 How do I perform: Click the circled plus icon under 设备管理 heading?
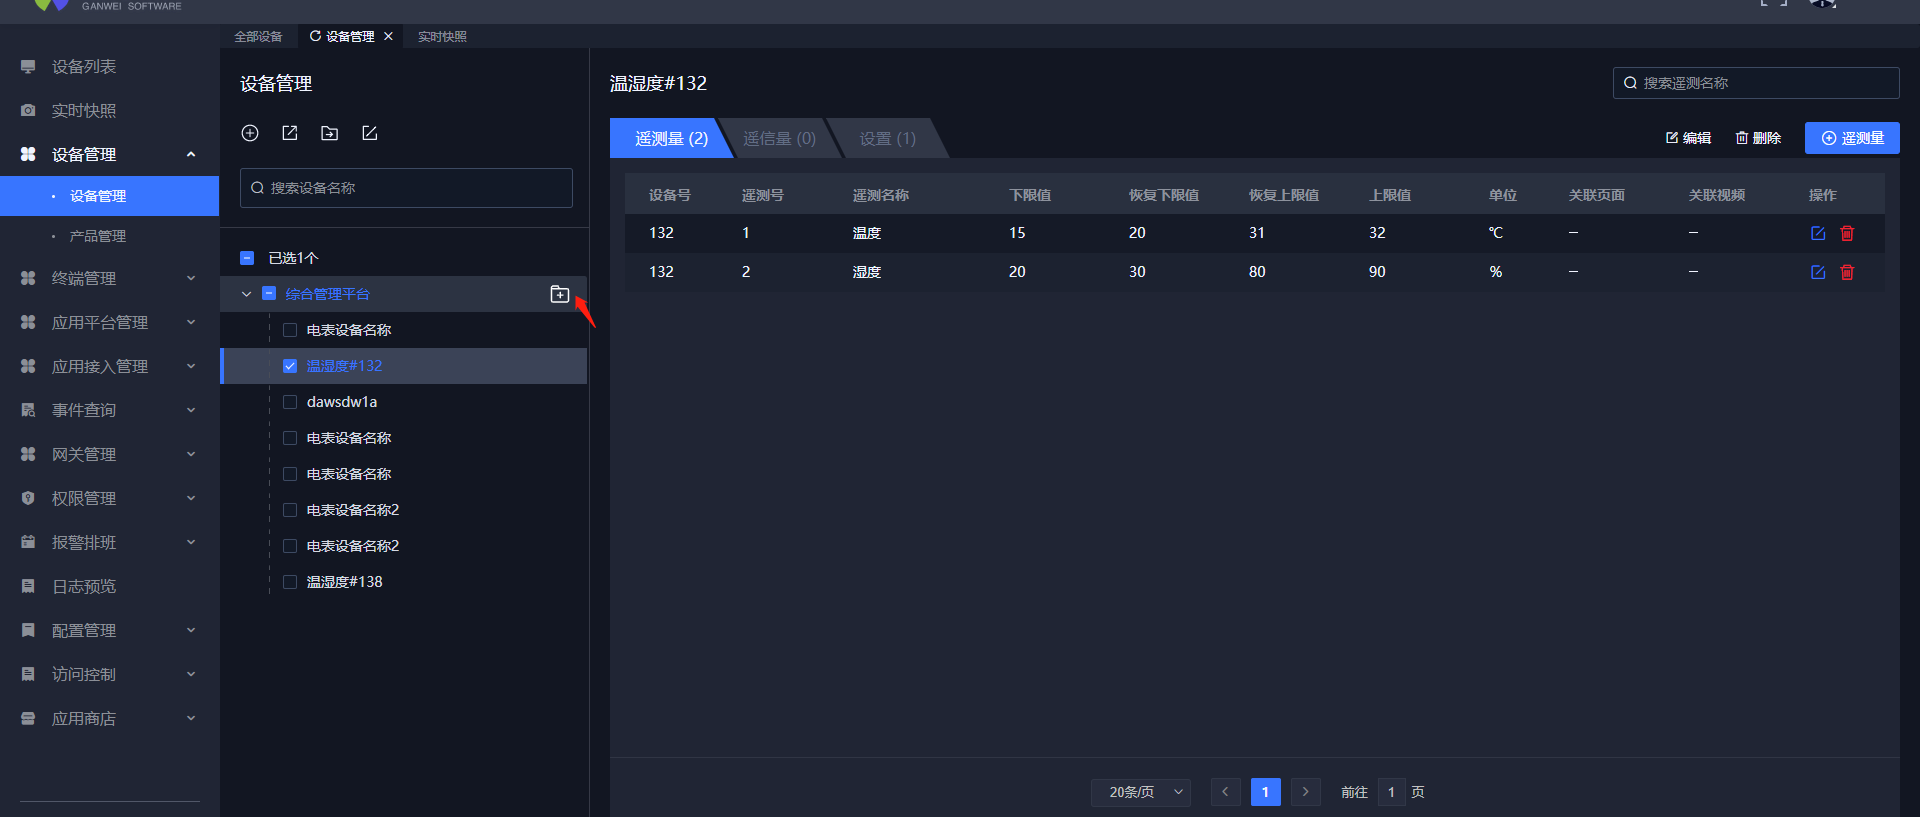tap(250, 133)
